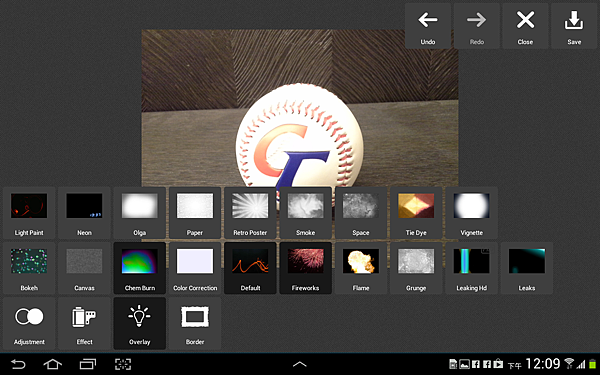The width and height of the screenshot is (600, 375).
Task: Open the Border category
Action: coord(195,323)
